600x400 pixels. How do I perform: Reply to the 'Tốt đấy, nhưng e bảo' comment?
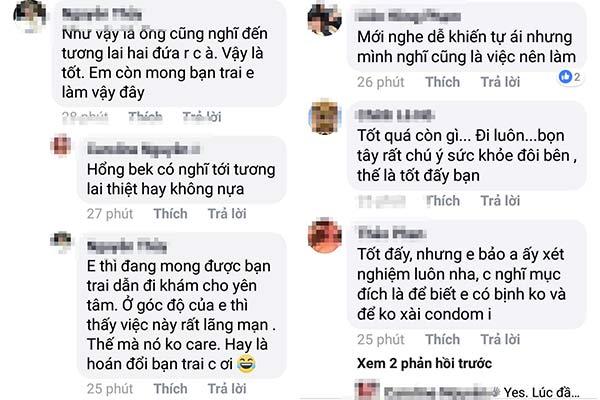(500, 339)
